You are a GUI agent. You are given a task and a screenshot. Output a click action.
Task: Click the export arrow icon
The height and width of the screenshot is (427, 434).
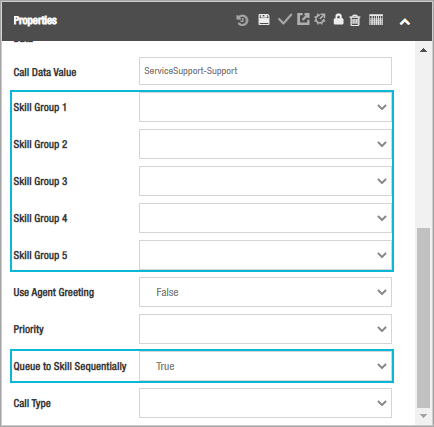click(303, 19)
